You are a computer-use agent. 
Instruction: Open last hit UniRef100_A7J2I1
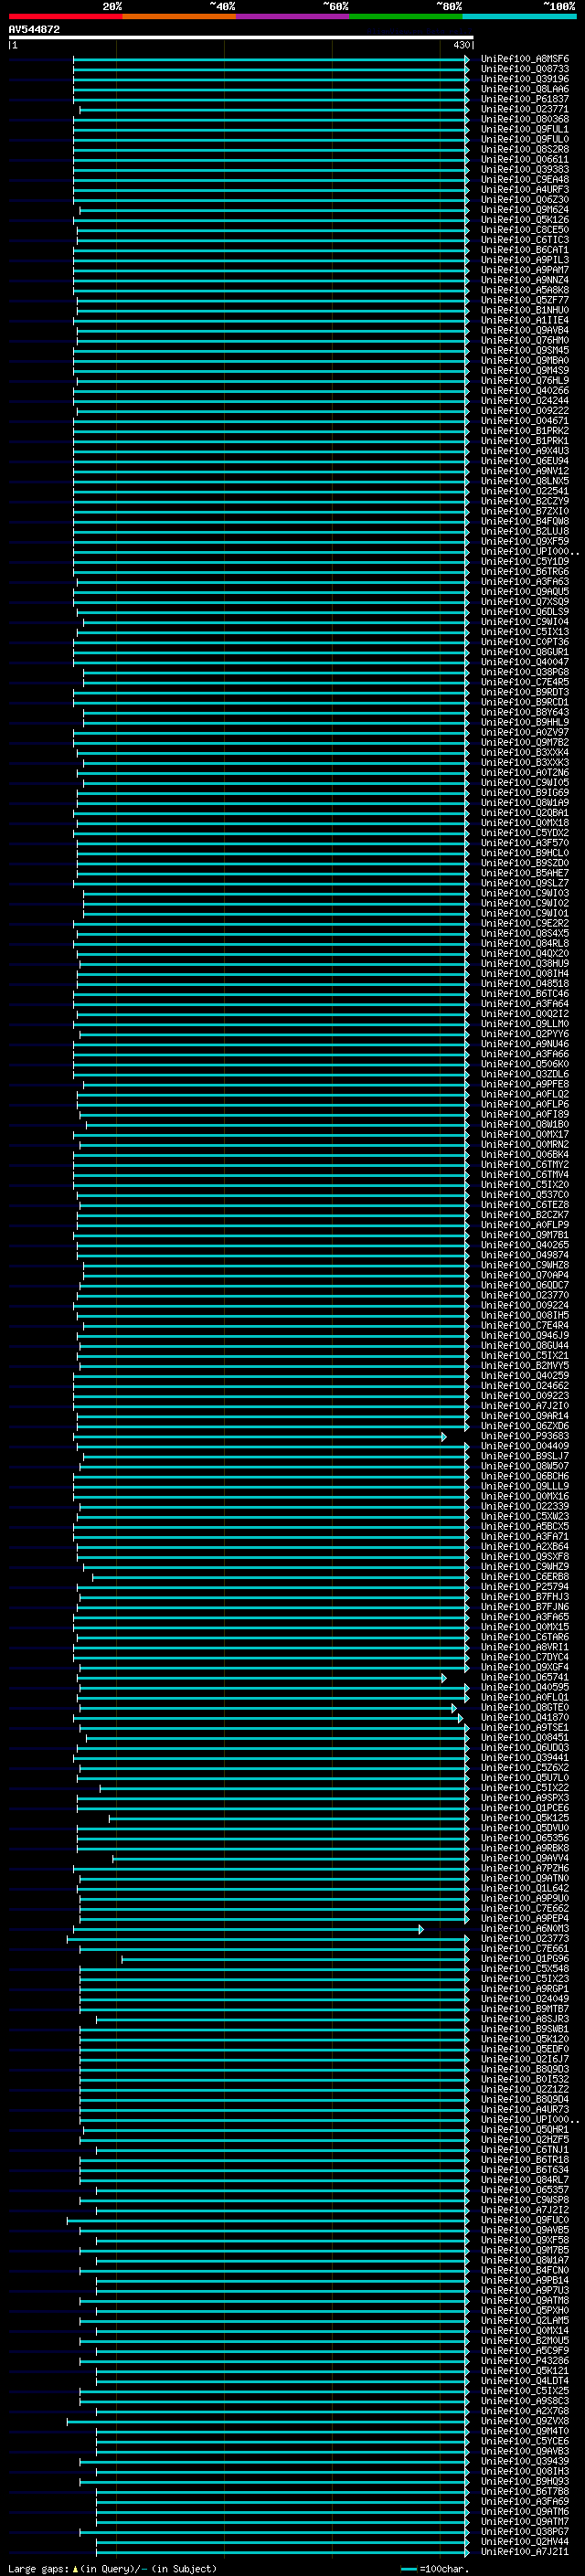(x=524, y=2552)
